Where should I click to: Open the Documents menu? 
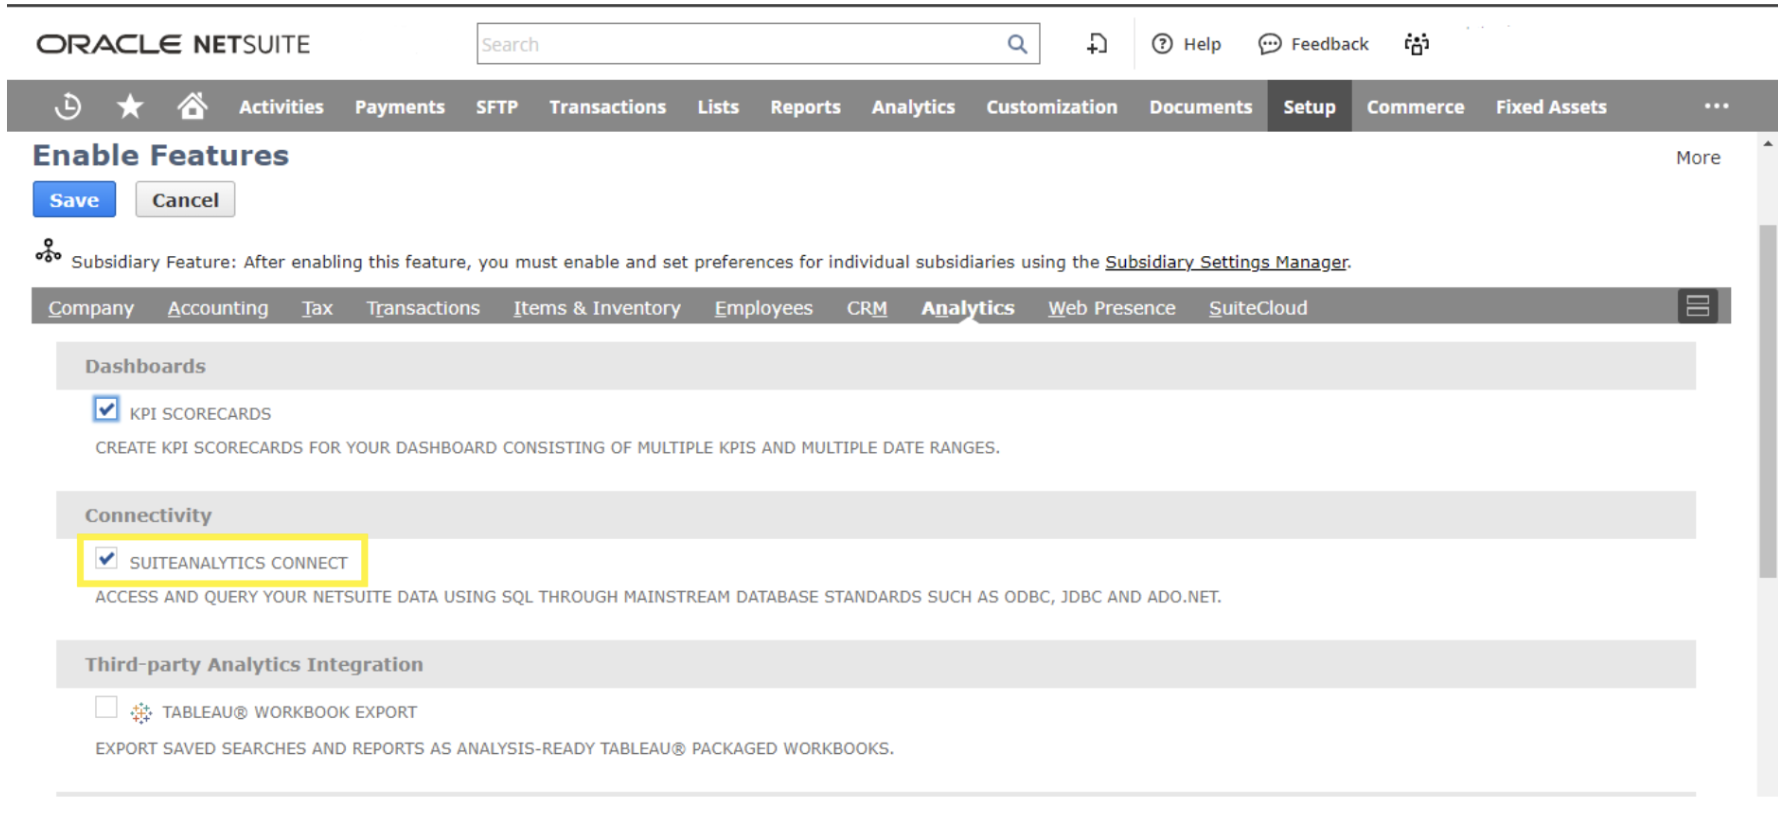(x=1200, y=106)
